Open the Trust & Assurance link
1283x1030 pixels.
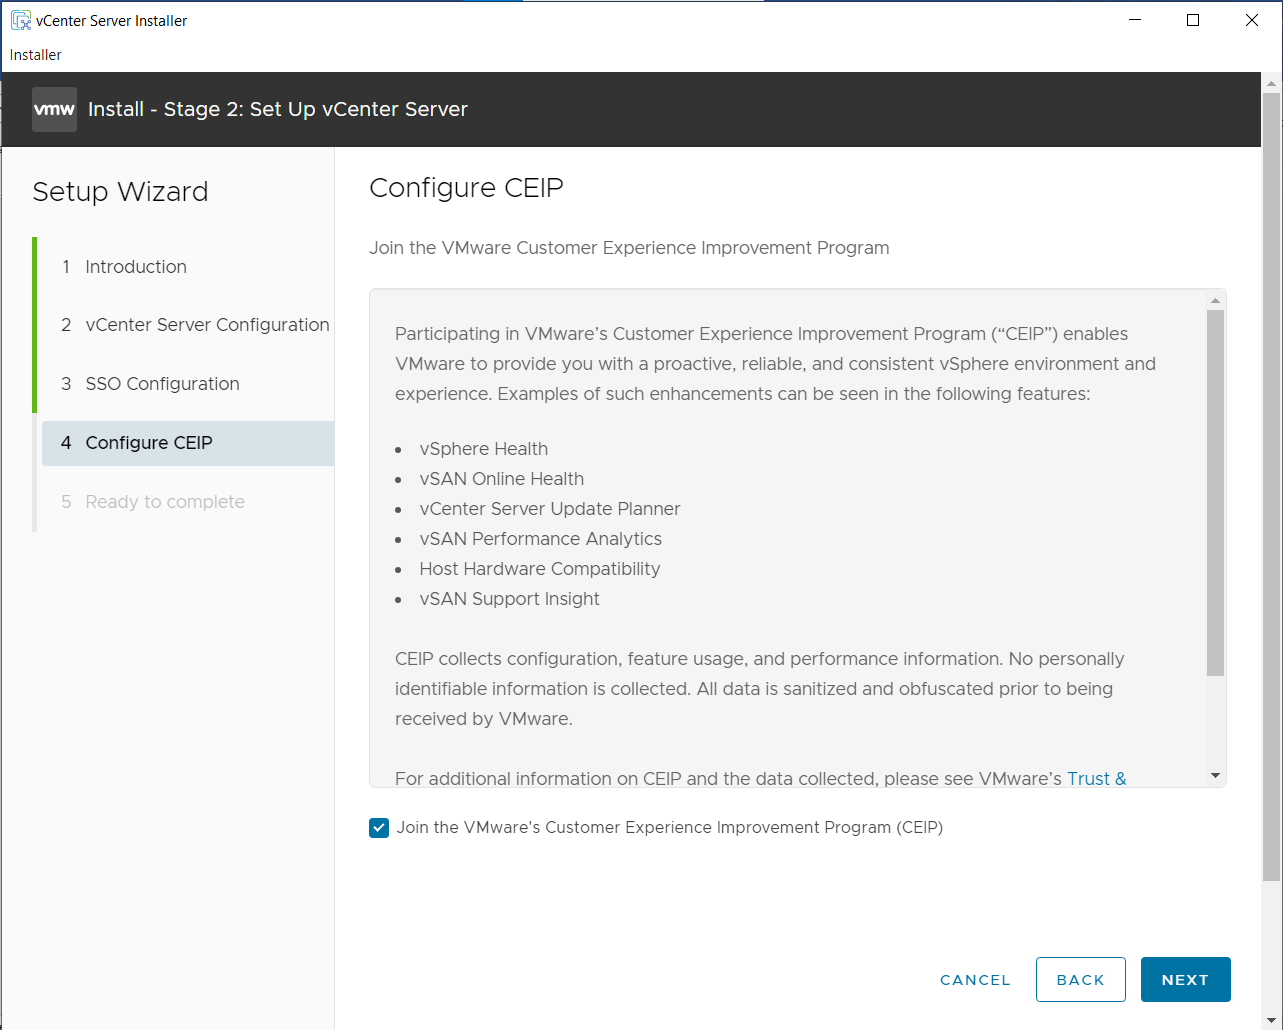[x=1097, y=778]
